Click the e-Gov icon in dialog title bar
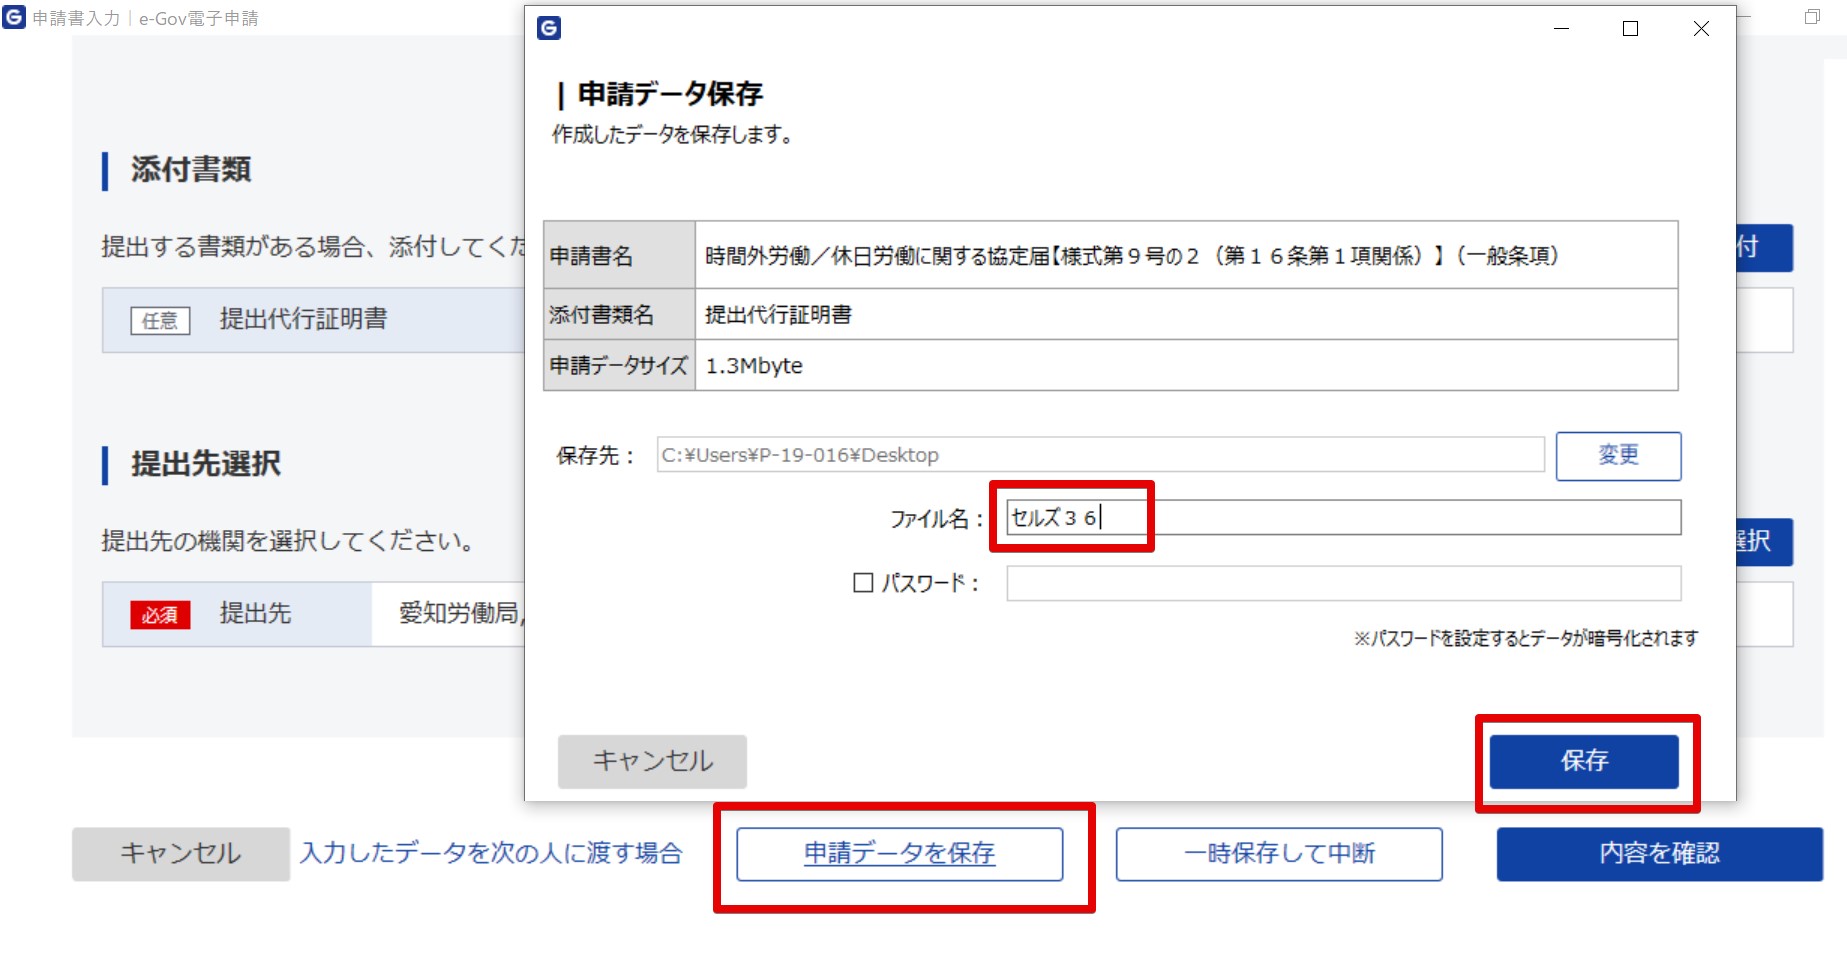This screenshot has width=1847, height=958. (x=549, y=28)
